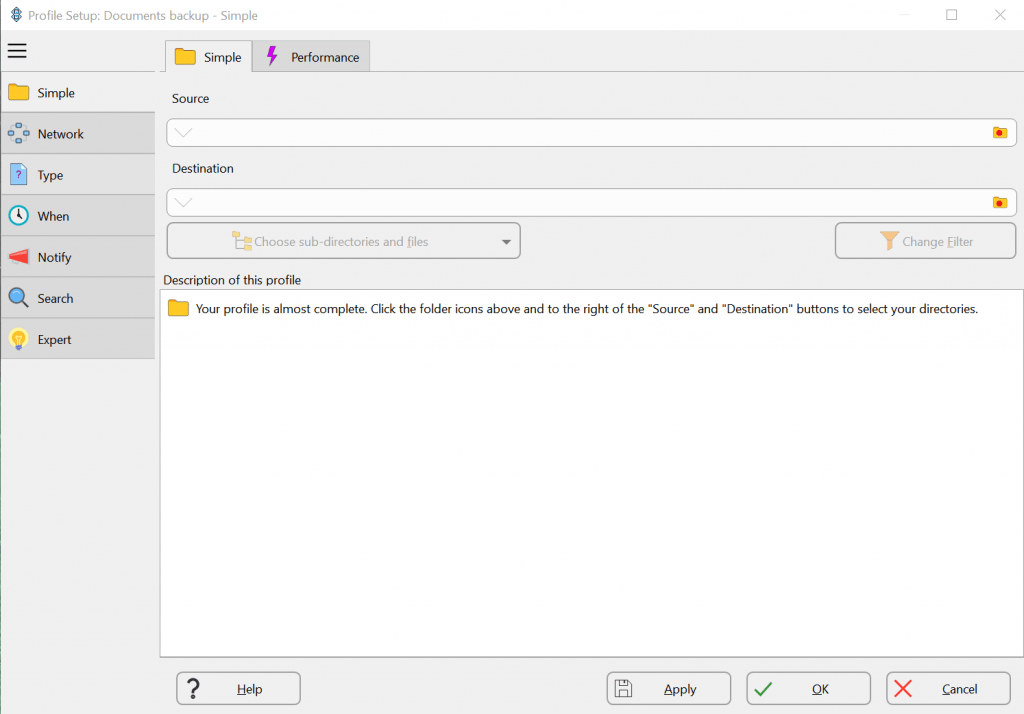1024x714 pixels.
Task: Open the Expert settings section
Action: point(78,340)
